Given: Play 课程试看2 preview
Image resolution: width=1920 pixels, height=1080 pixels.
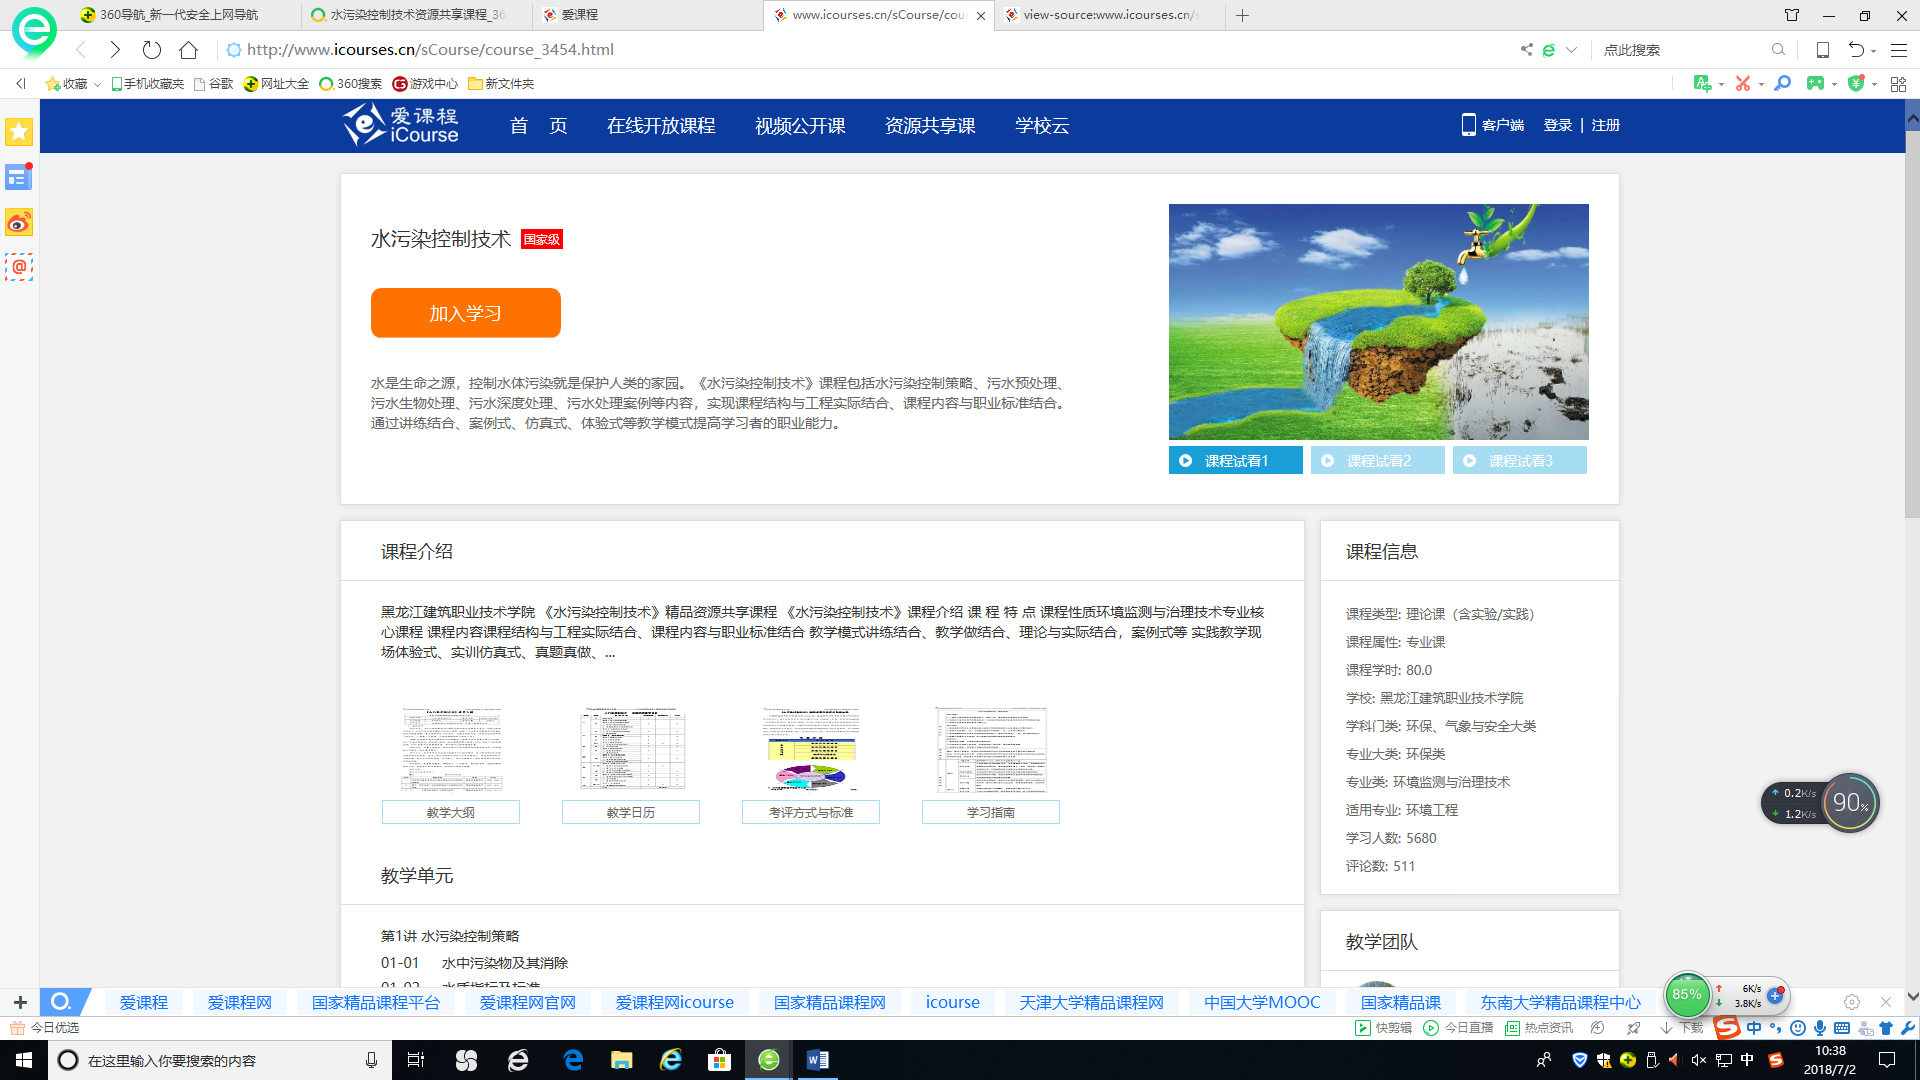Looking at the screenshot, I should pyautogui.click(x=1378, y=460).
